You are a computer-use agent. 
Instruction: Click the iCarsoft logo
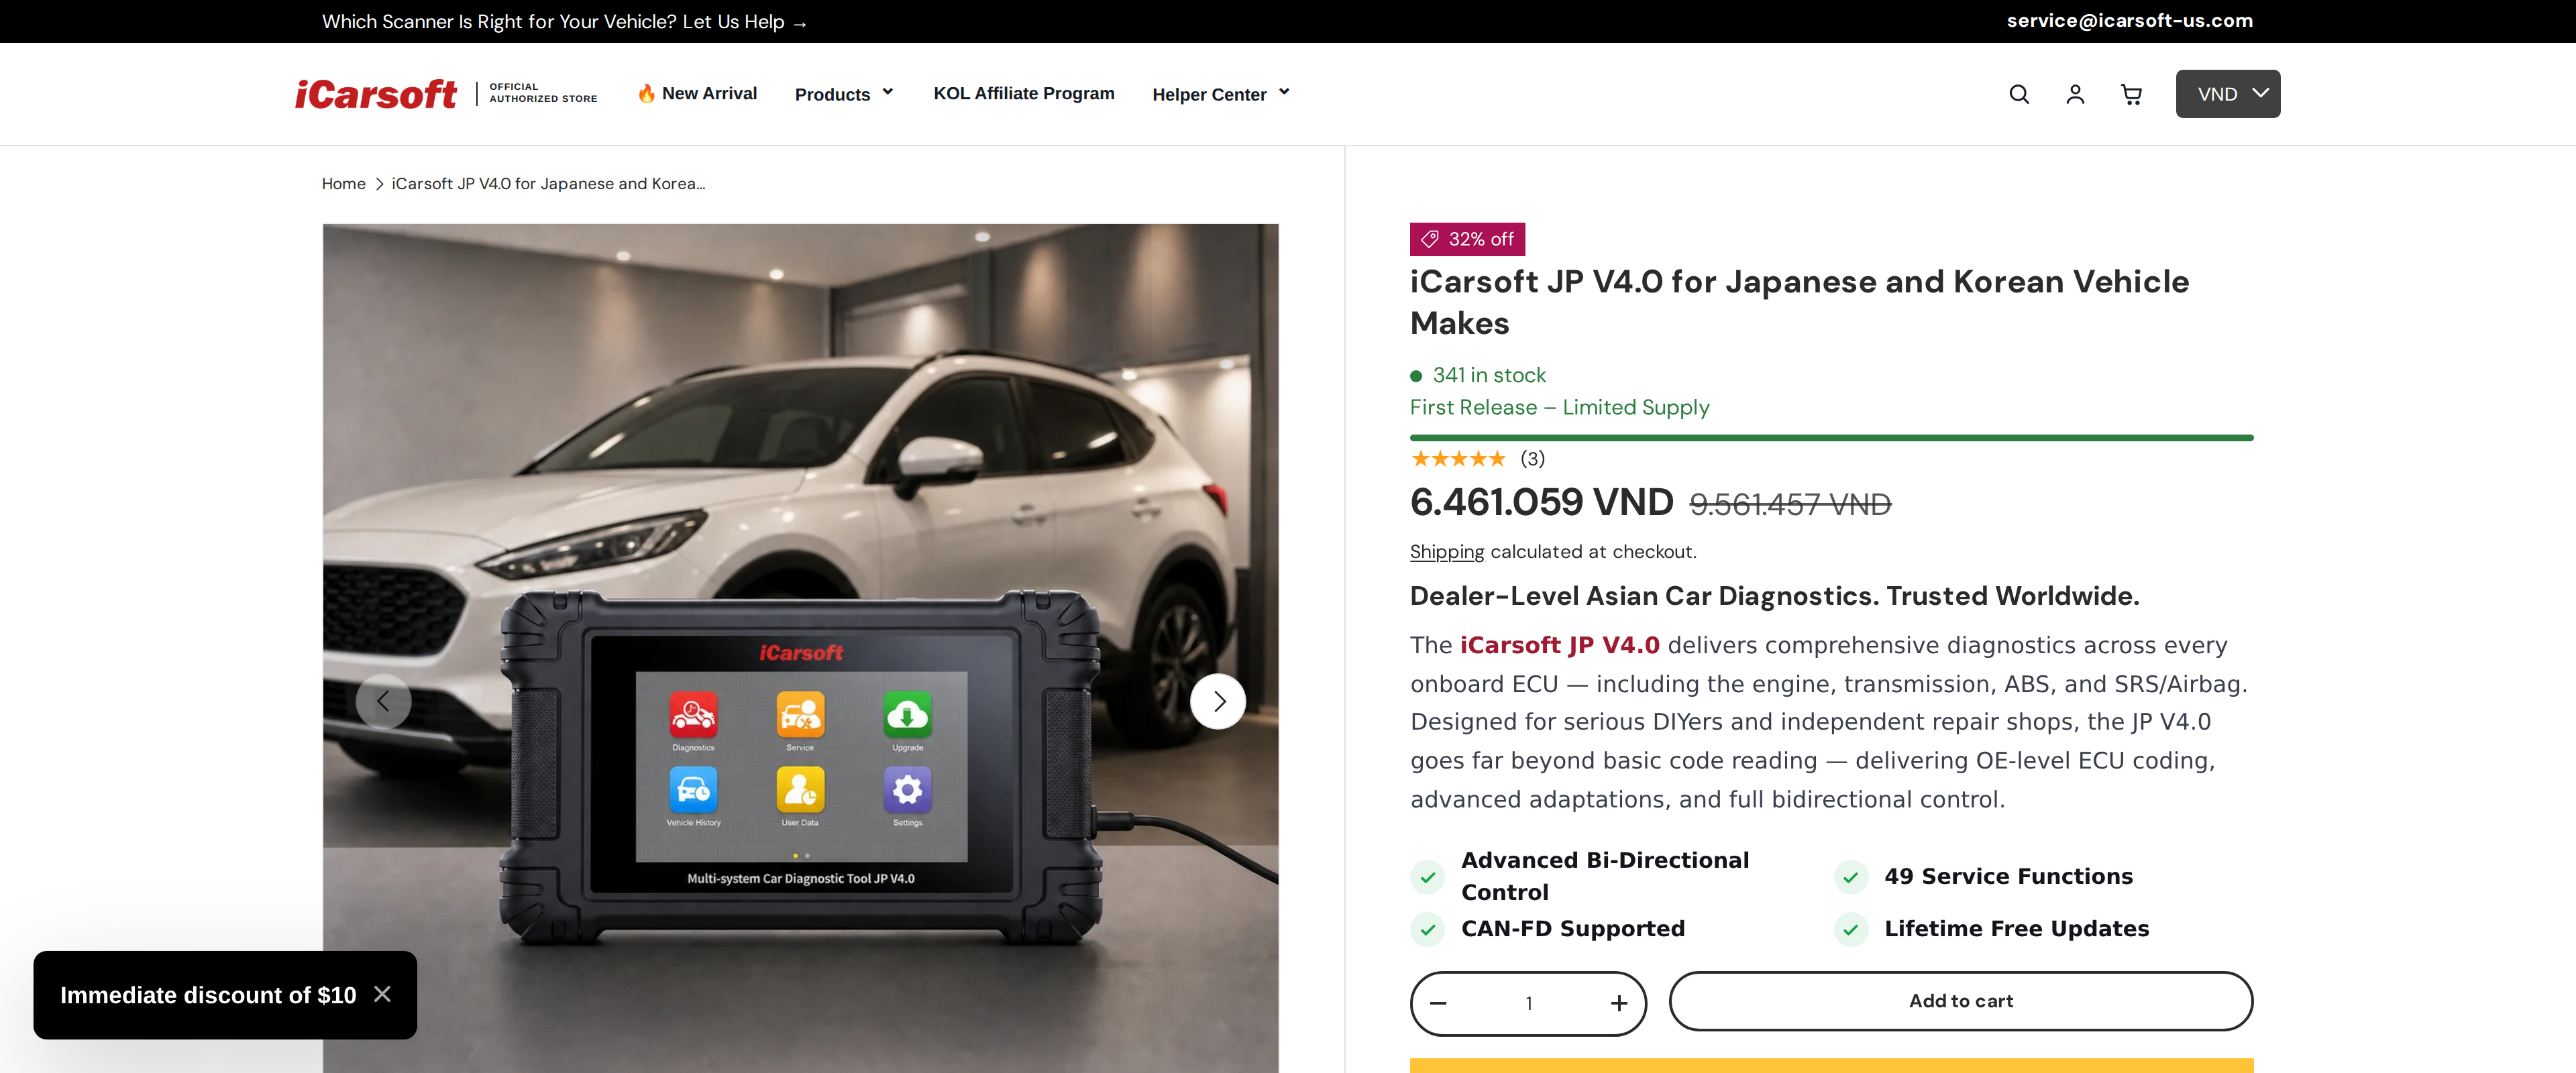pos(375,94)
